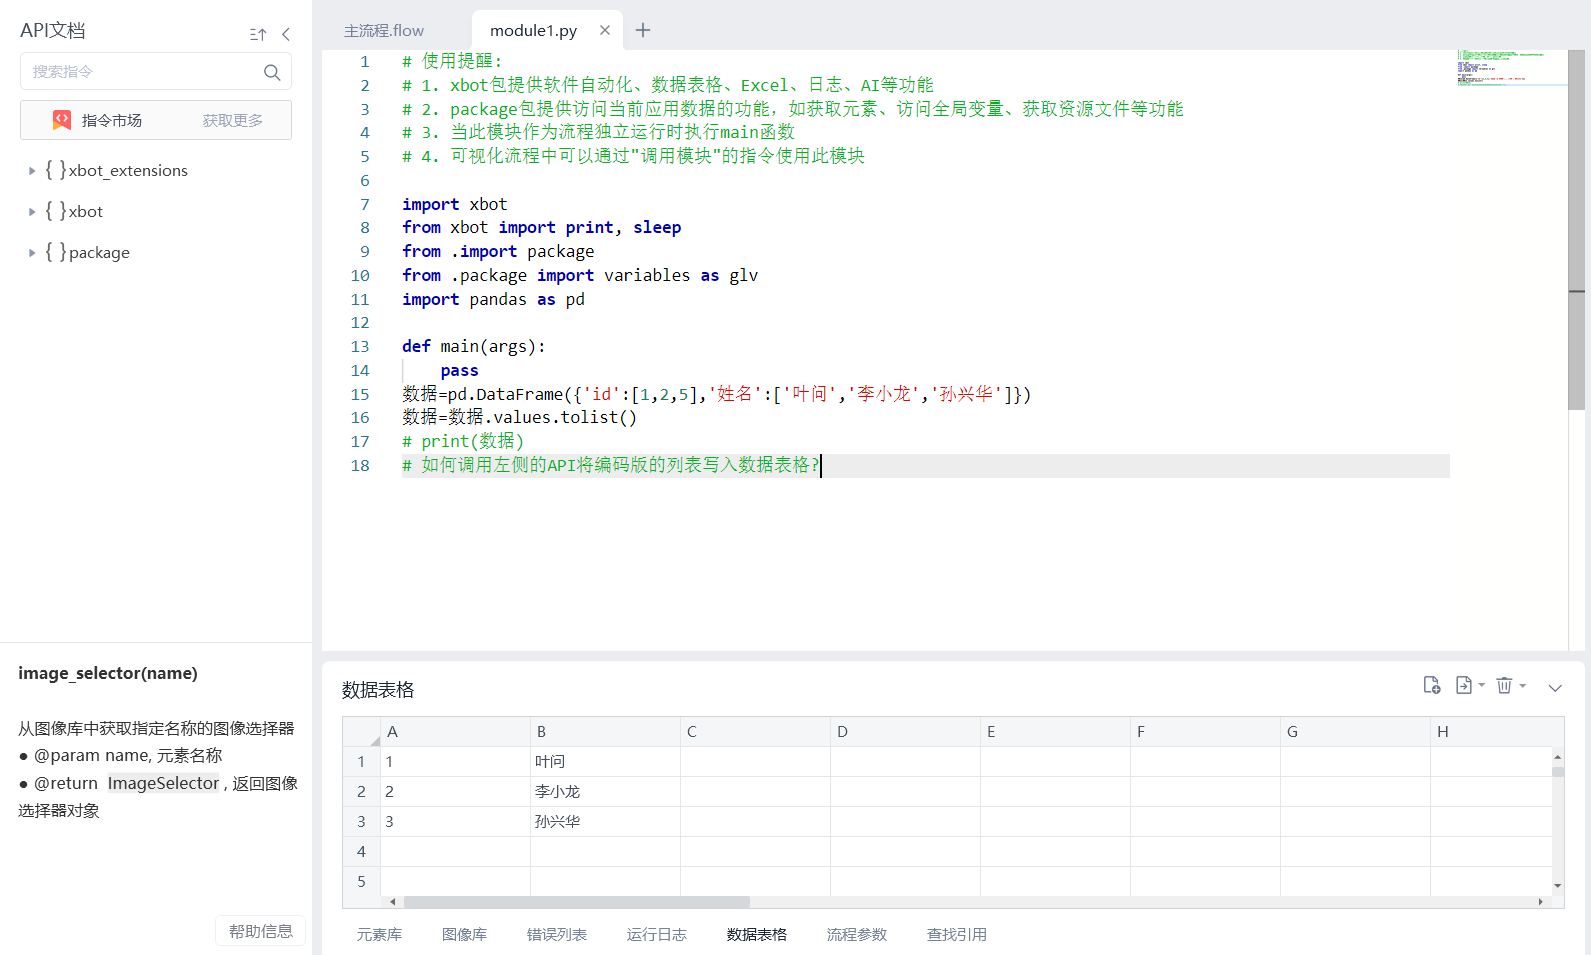Open the 元素库 bottom tab
The height and width of the screenshot is (955, 1591).
point(379,934)
